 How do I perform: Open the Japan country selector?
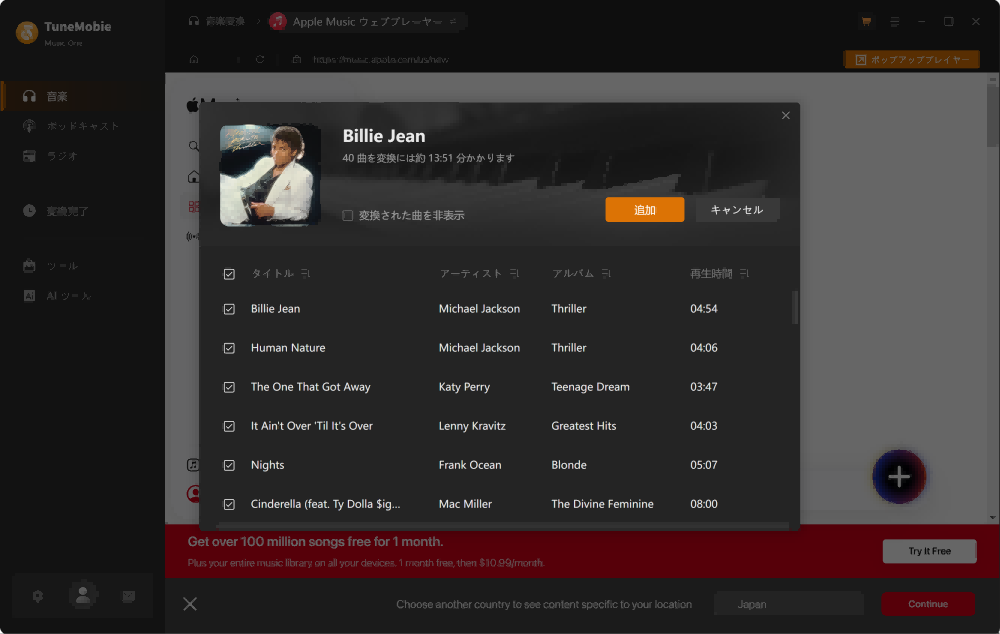click(x=789, y=604)
